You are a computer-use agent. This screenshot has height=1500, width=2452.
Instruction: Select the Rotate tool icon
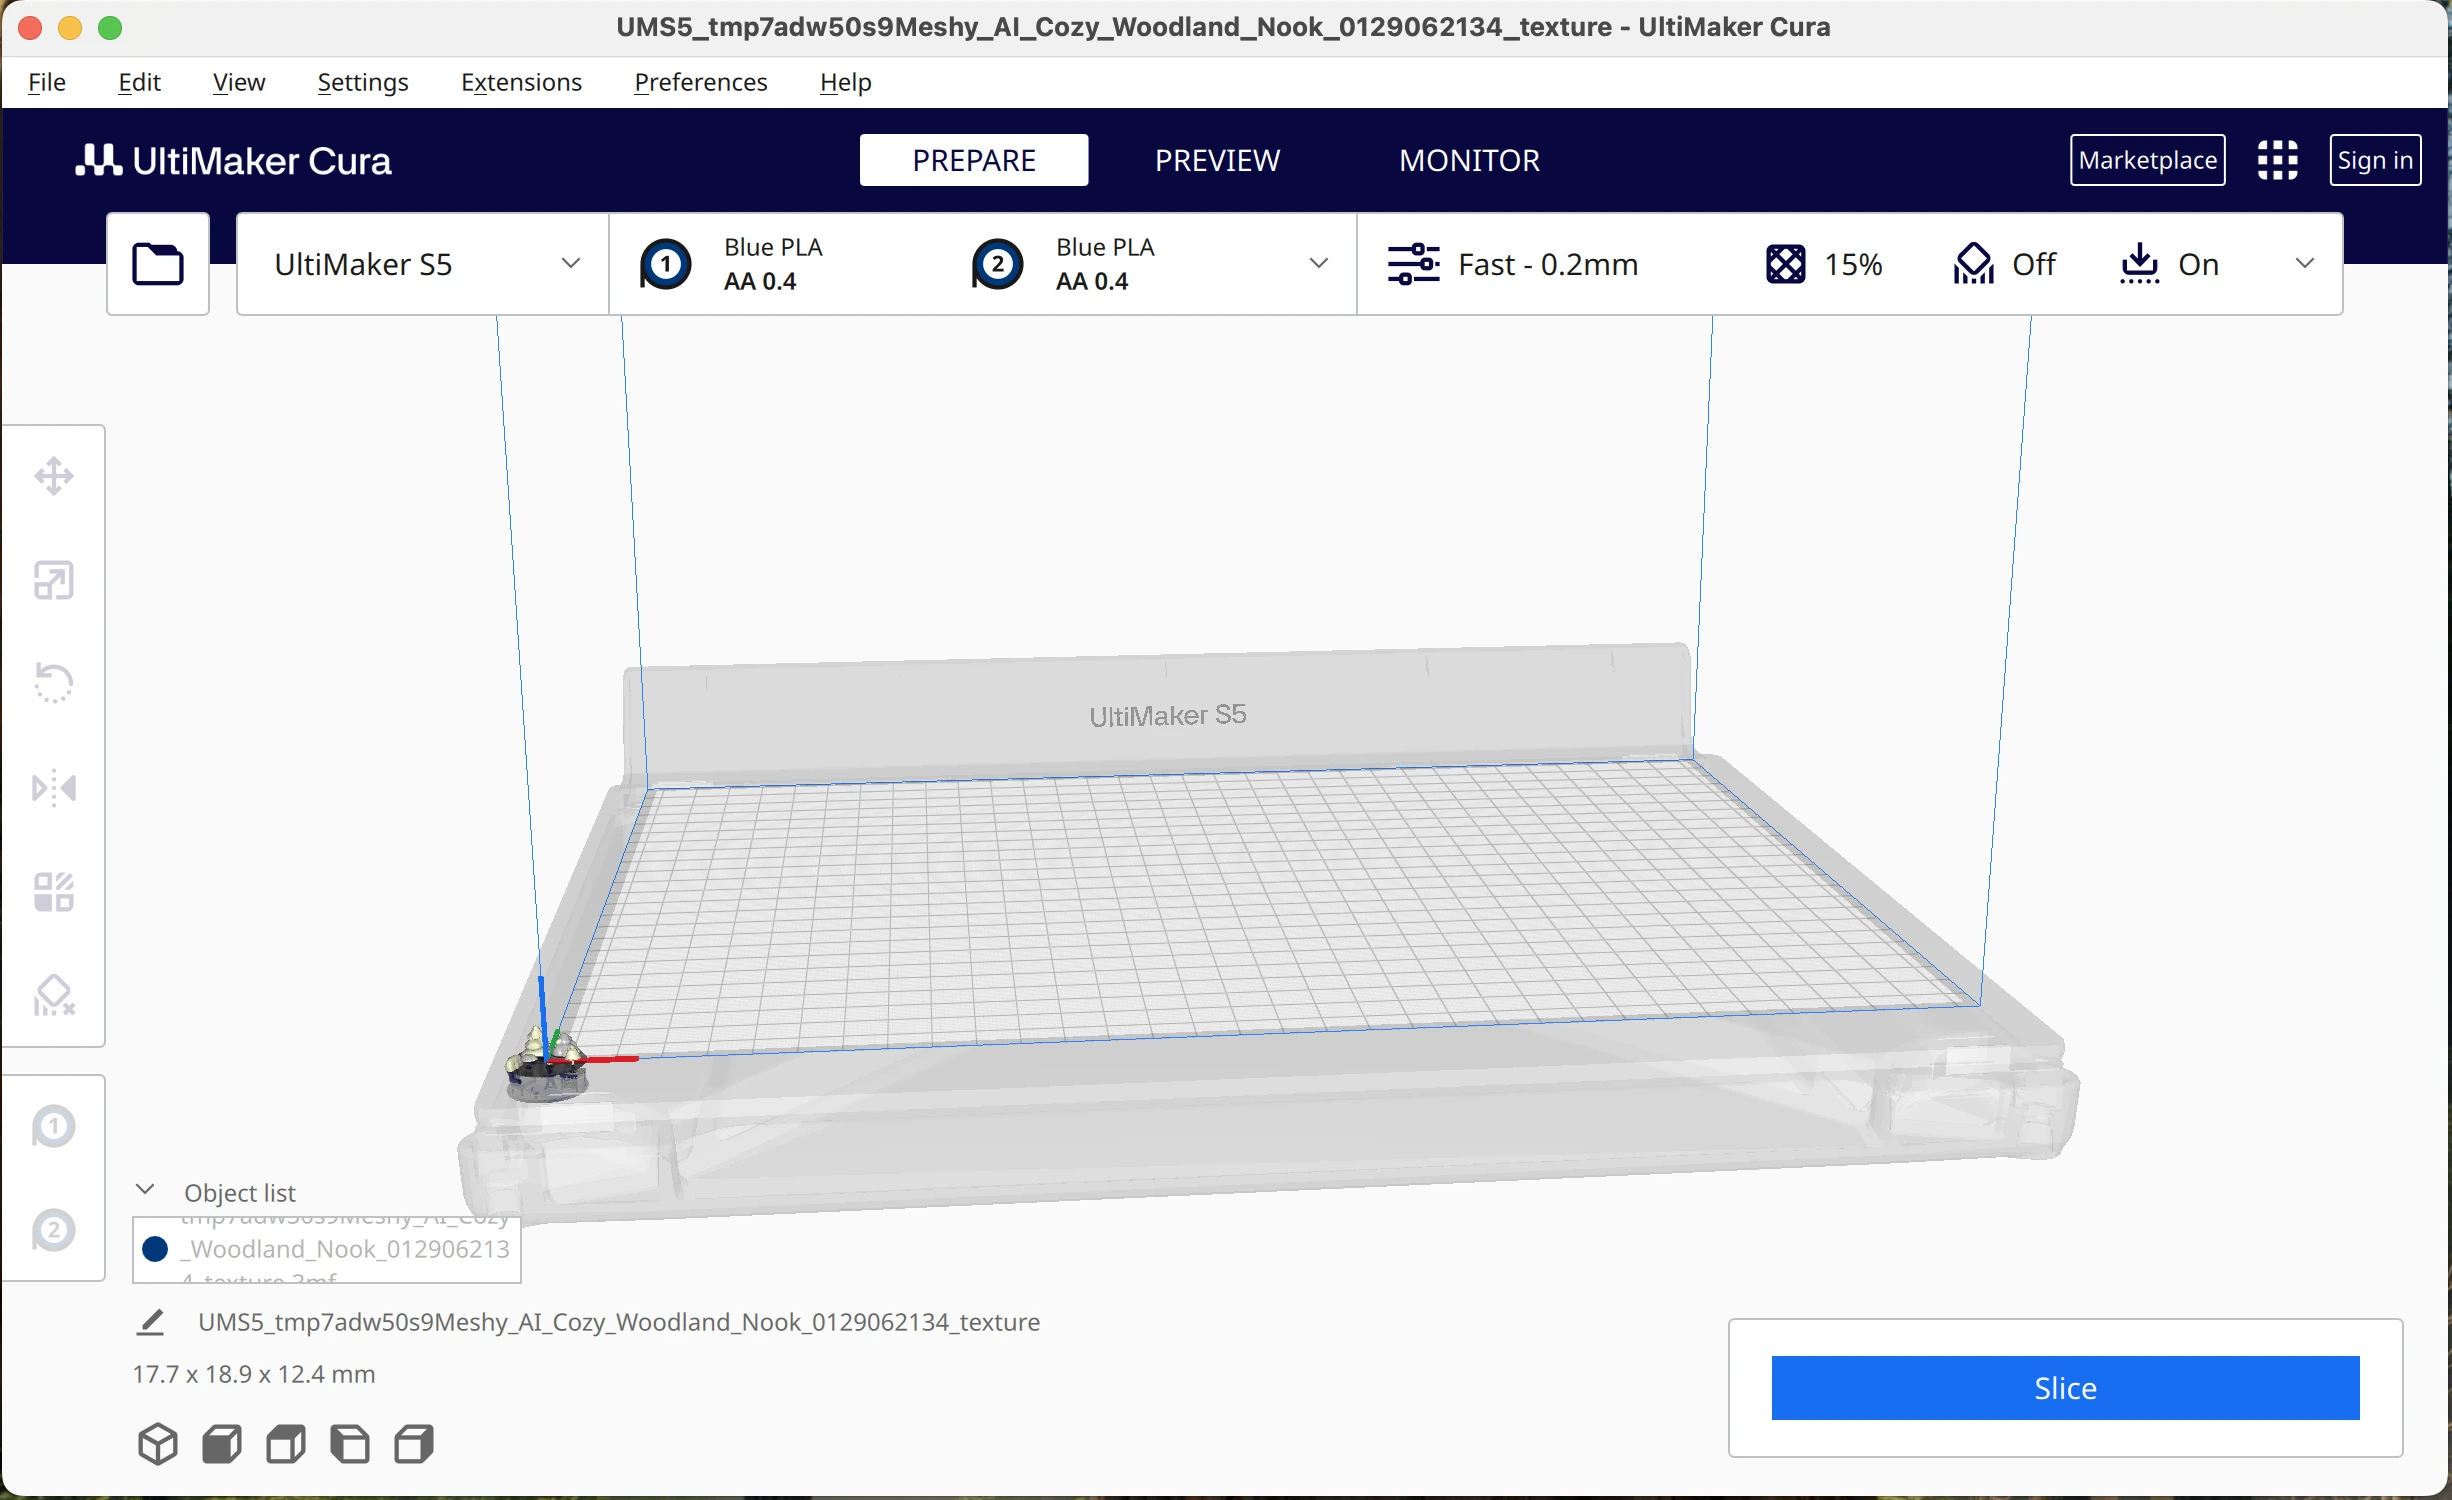54,684
